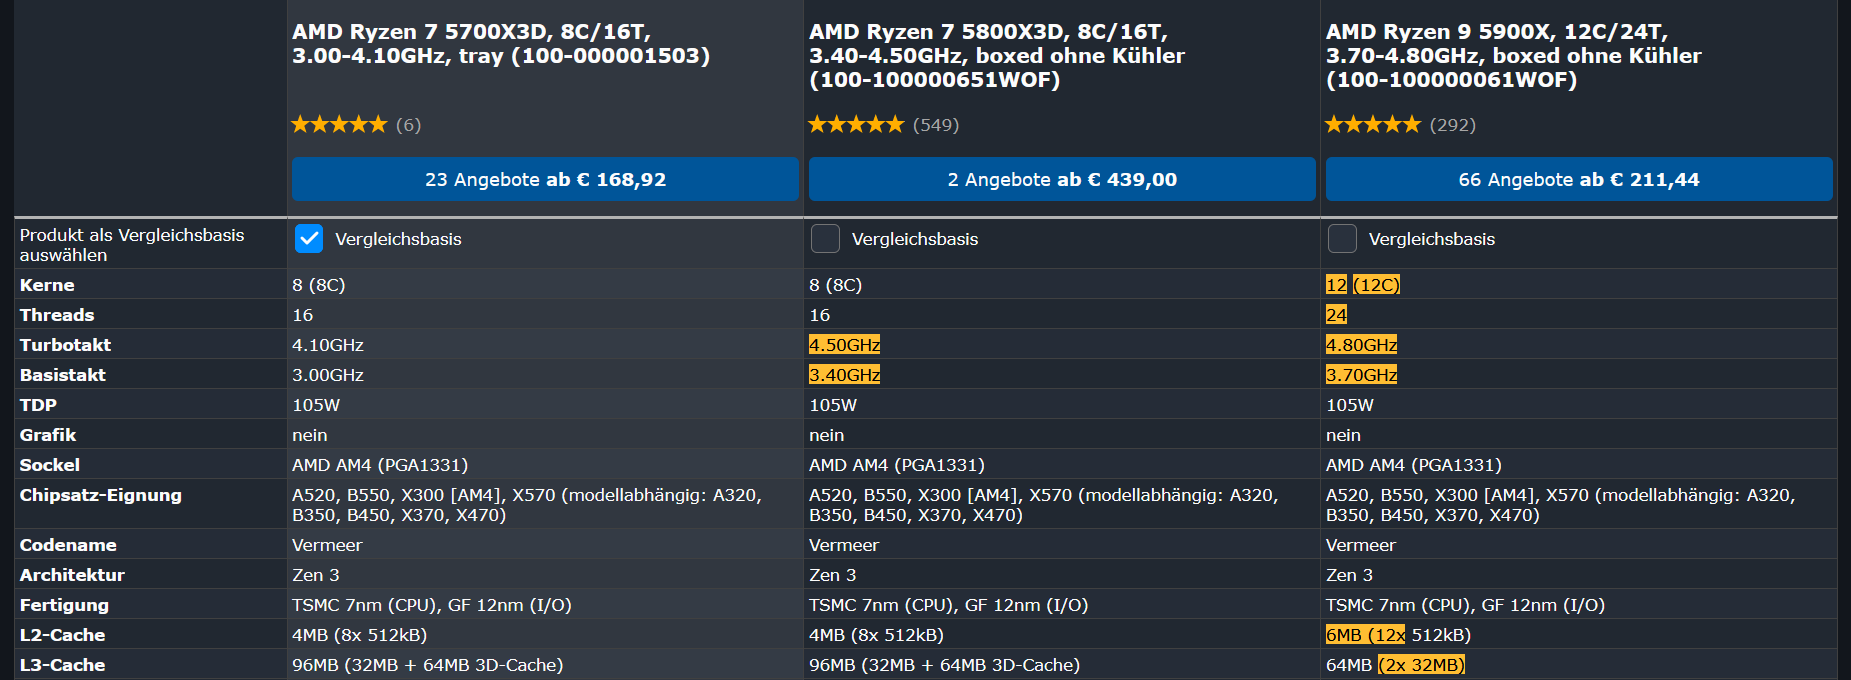Screen dimensions: 1851x680
Task: Open 66 Angebote ab € 211,44
Action: [x=1579, y=179]
